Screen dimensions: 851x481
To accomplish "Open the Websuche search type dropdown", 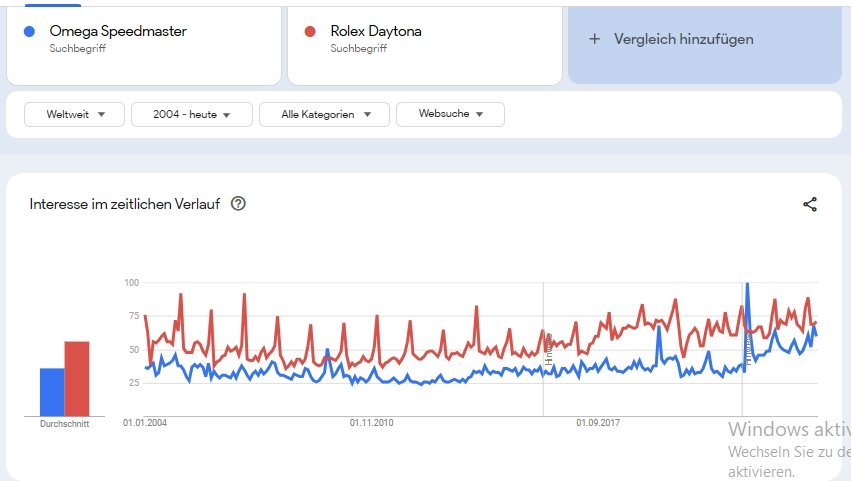I will coord(450,115).
